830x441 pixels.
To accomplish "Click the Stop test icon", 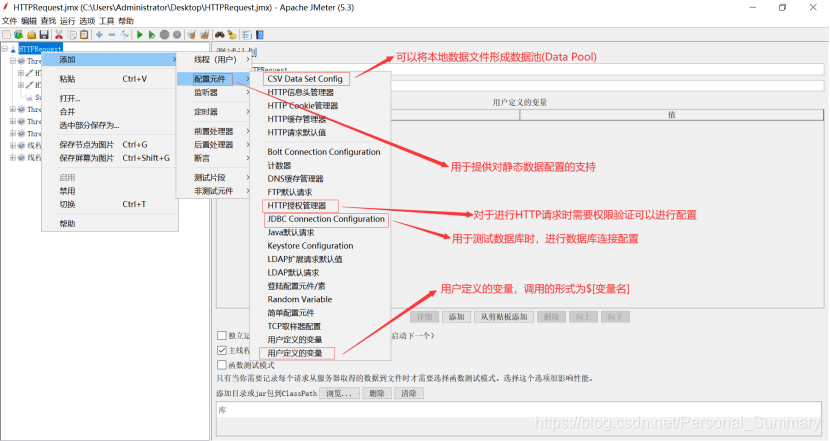I will pos(165,35).
